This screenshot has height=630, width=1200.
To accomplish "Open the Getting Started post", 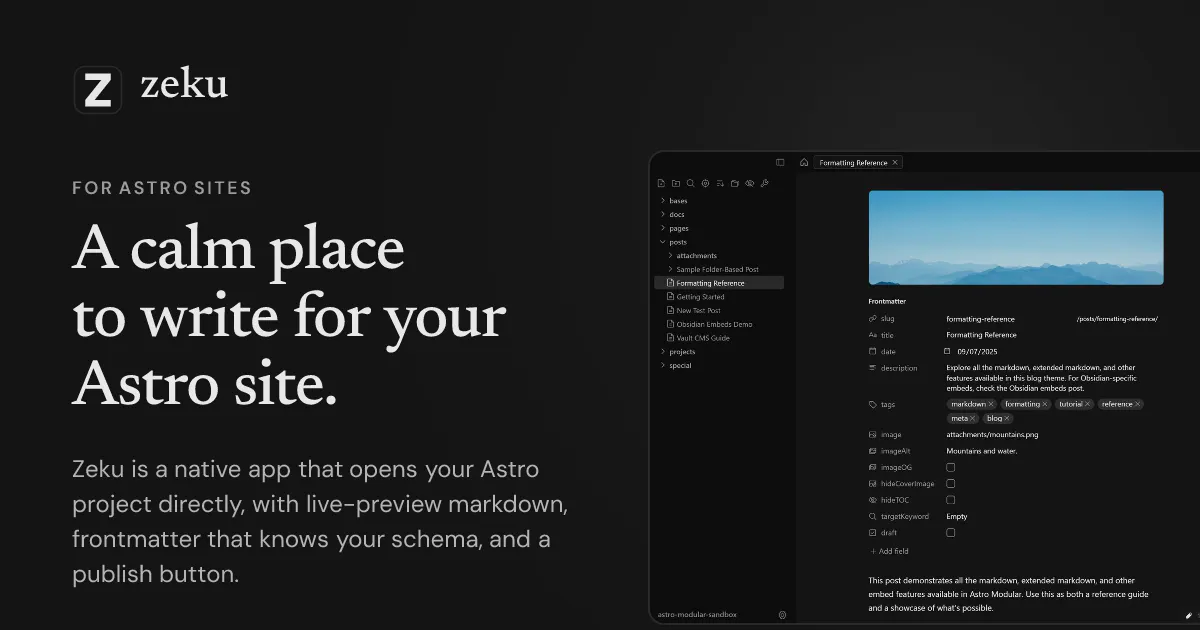I will click(700, 297).
